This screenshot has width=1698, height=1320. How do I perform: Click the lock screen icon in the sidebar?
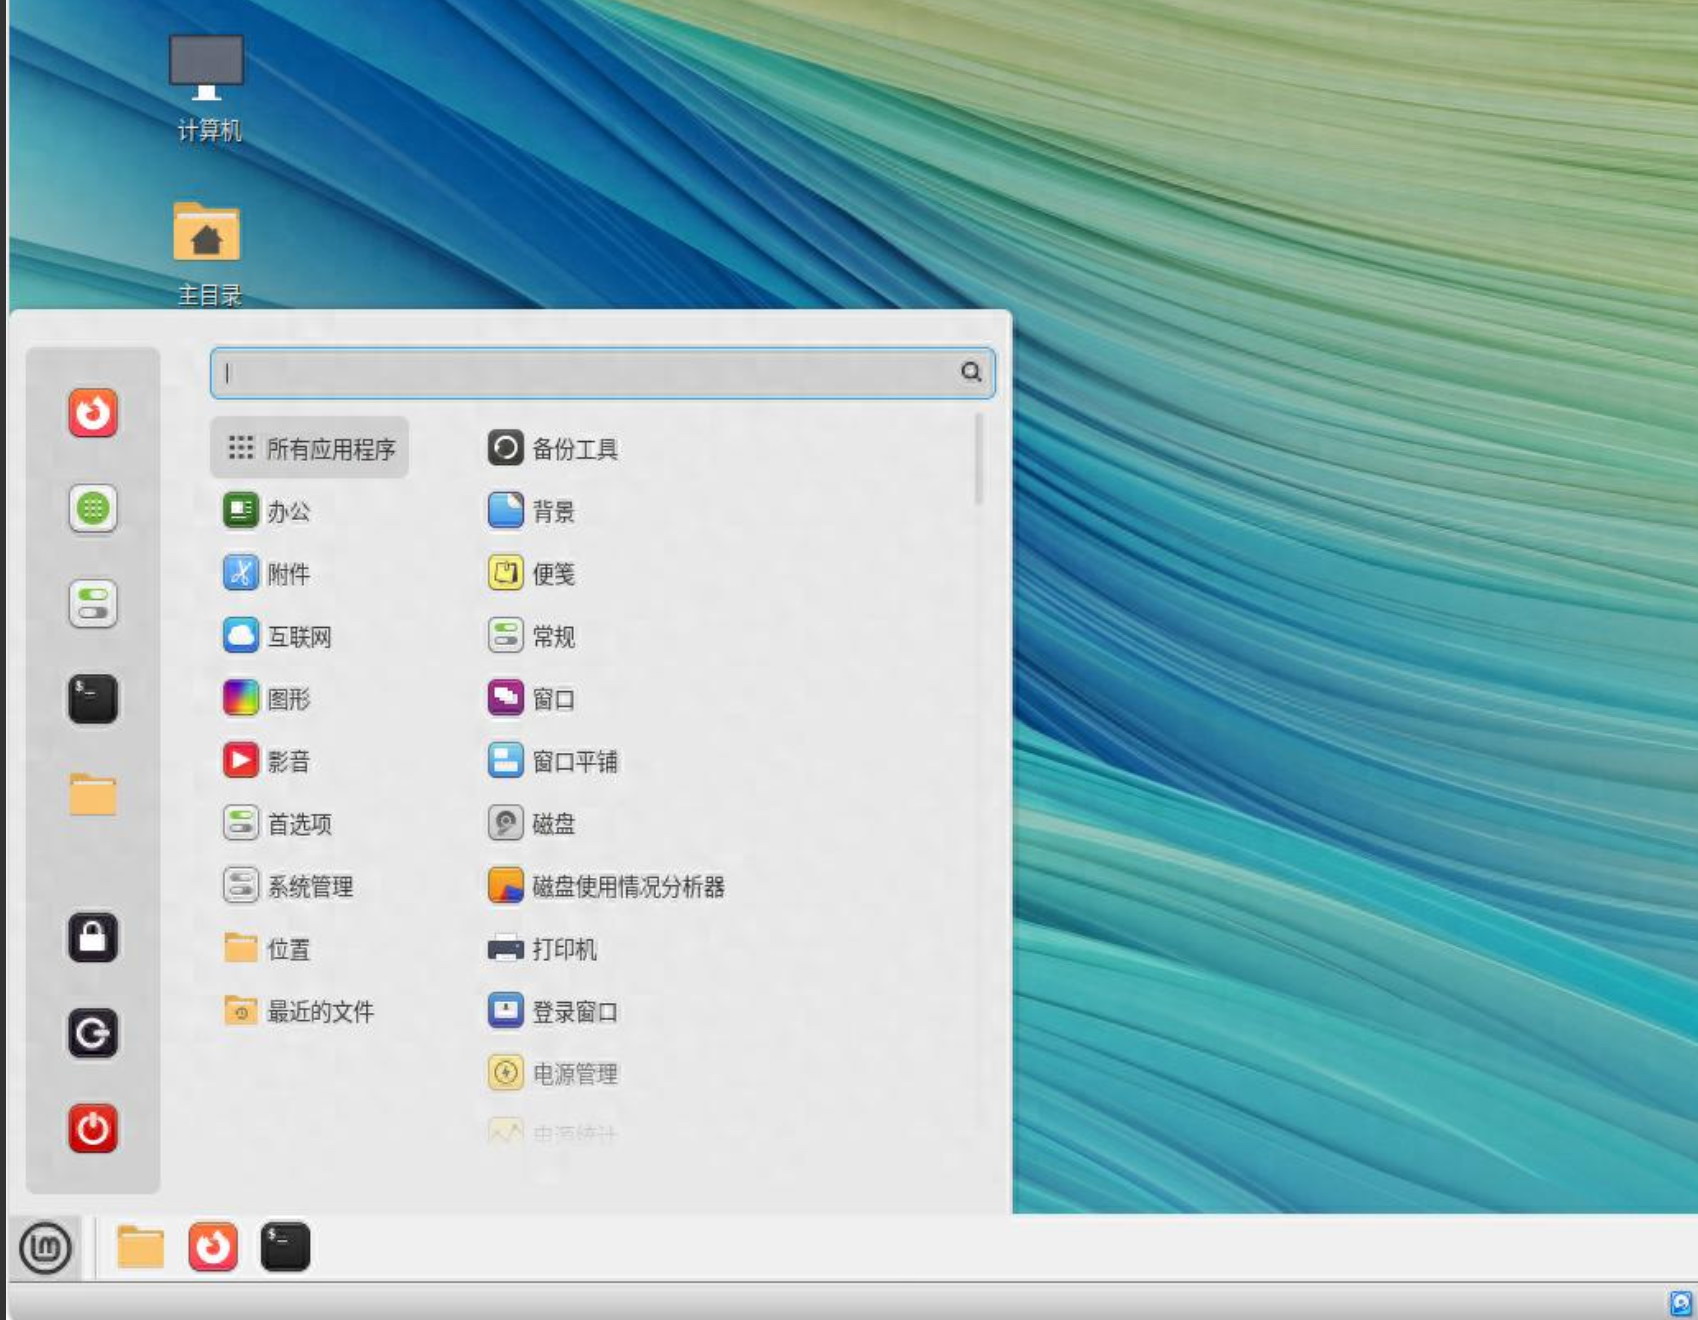coord(93,938)
